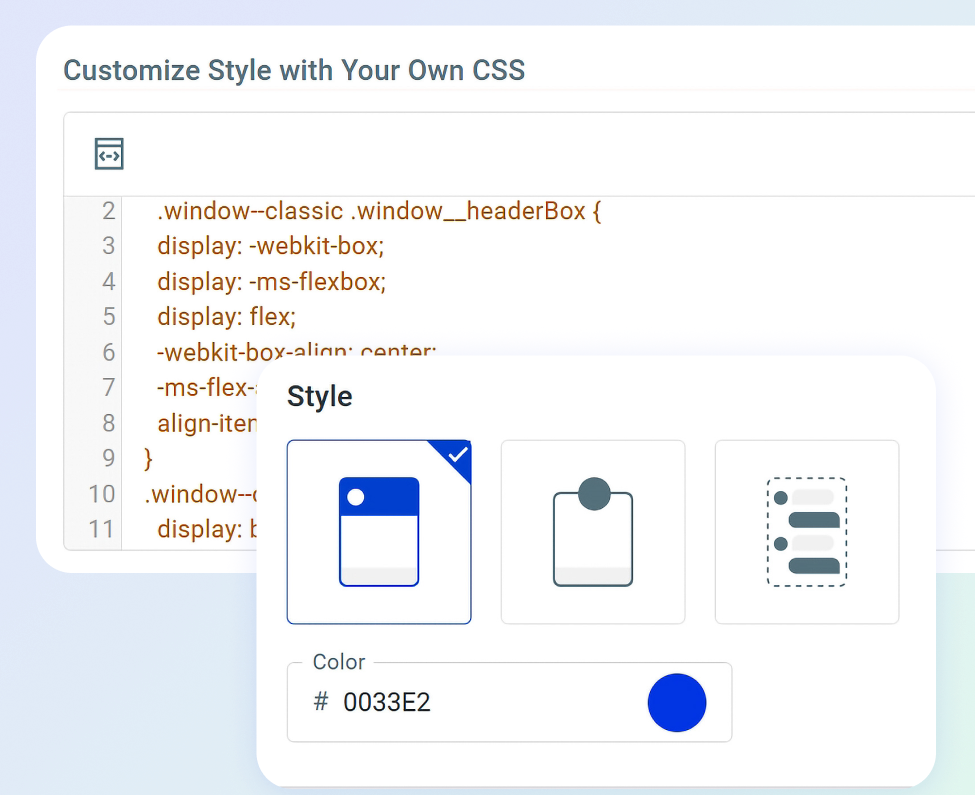
Task: Click the '#' prefix in the color field
Action: (x=321, y=702)
